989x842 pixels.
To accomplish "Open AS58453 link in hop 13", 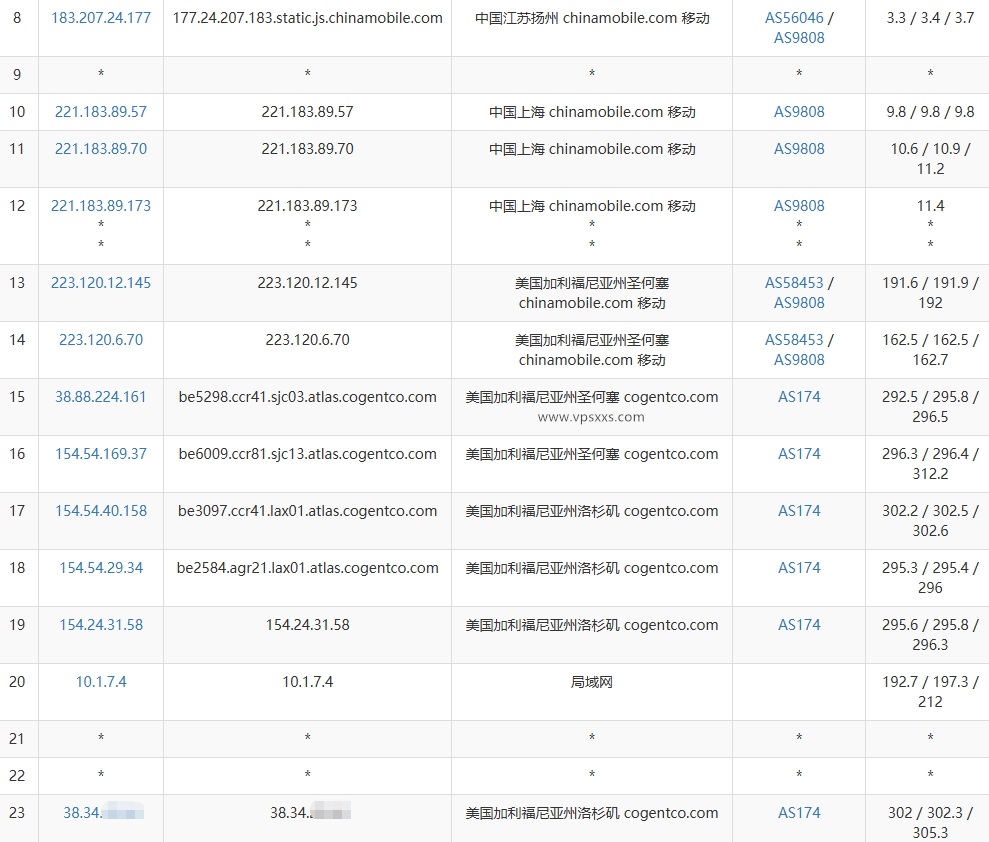I will click(x=794, y=283).
